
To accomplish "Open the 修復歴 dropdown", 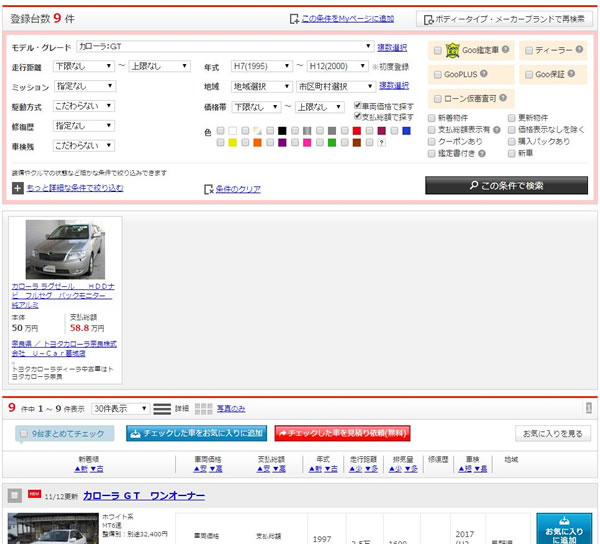I will pos(84,126).
